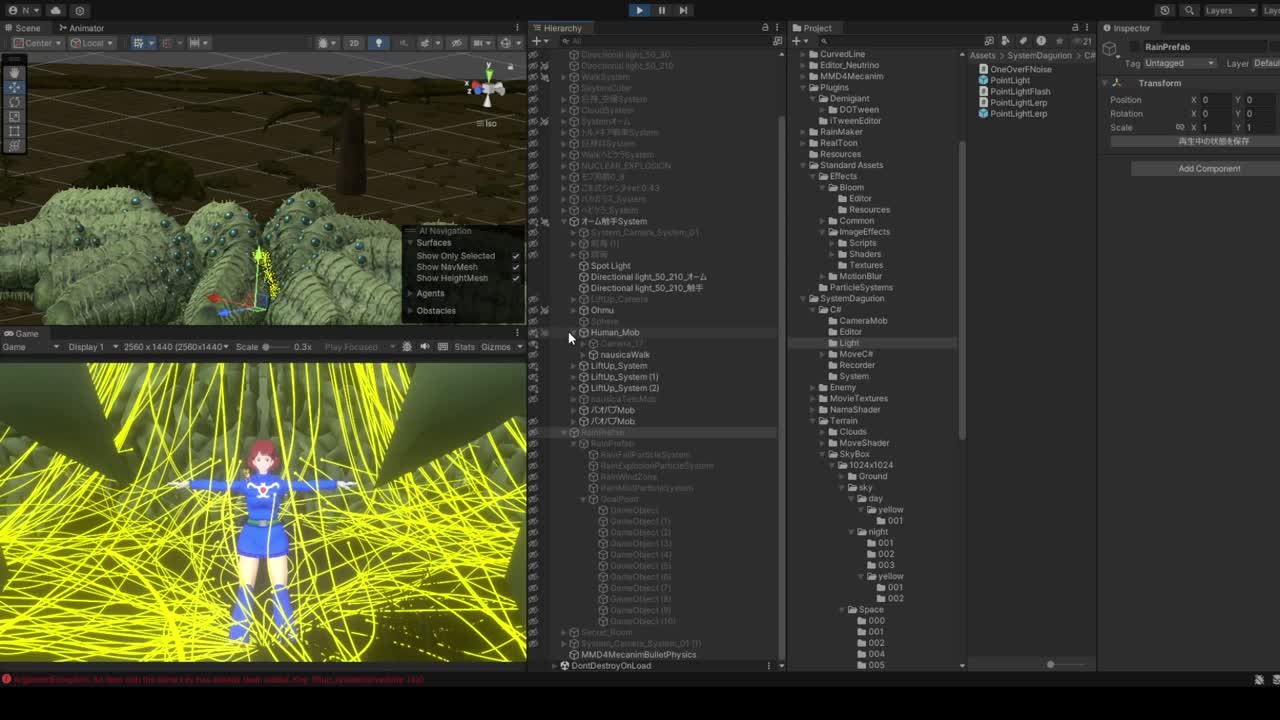Start Play mode with the play button
This screenshot has height=720, width=1280.
639,10
